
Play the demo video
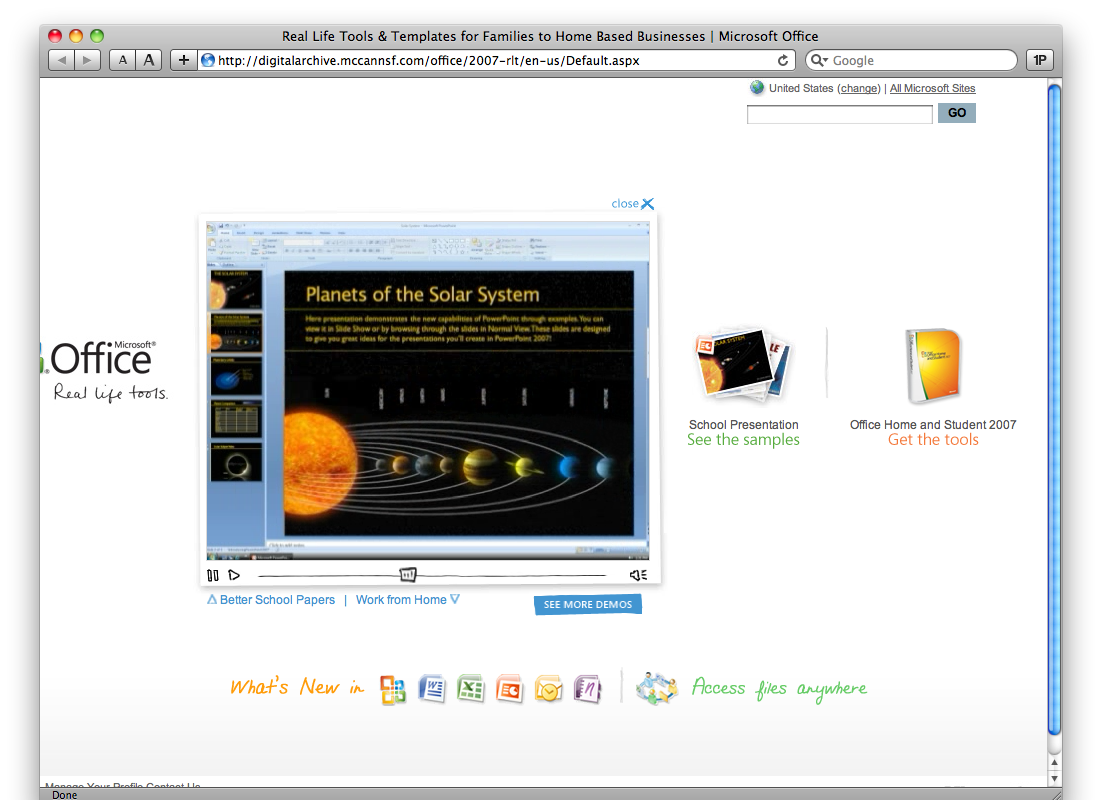[x=234, y=575]
